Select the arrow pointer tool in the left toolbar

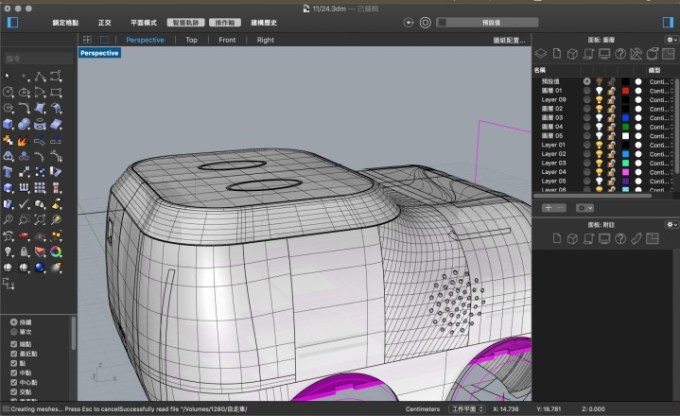pos(7,76)
